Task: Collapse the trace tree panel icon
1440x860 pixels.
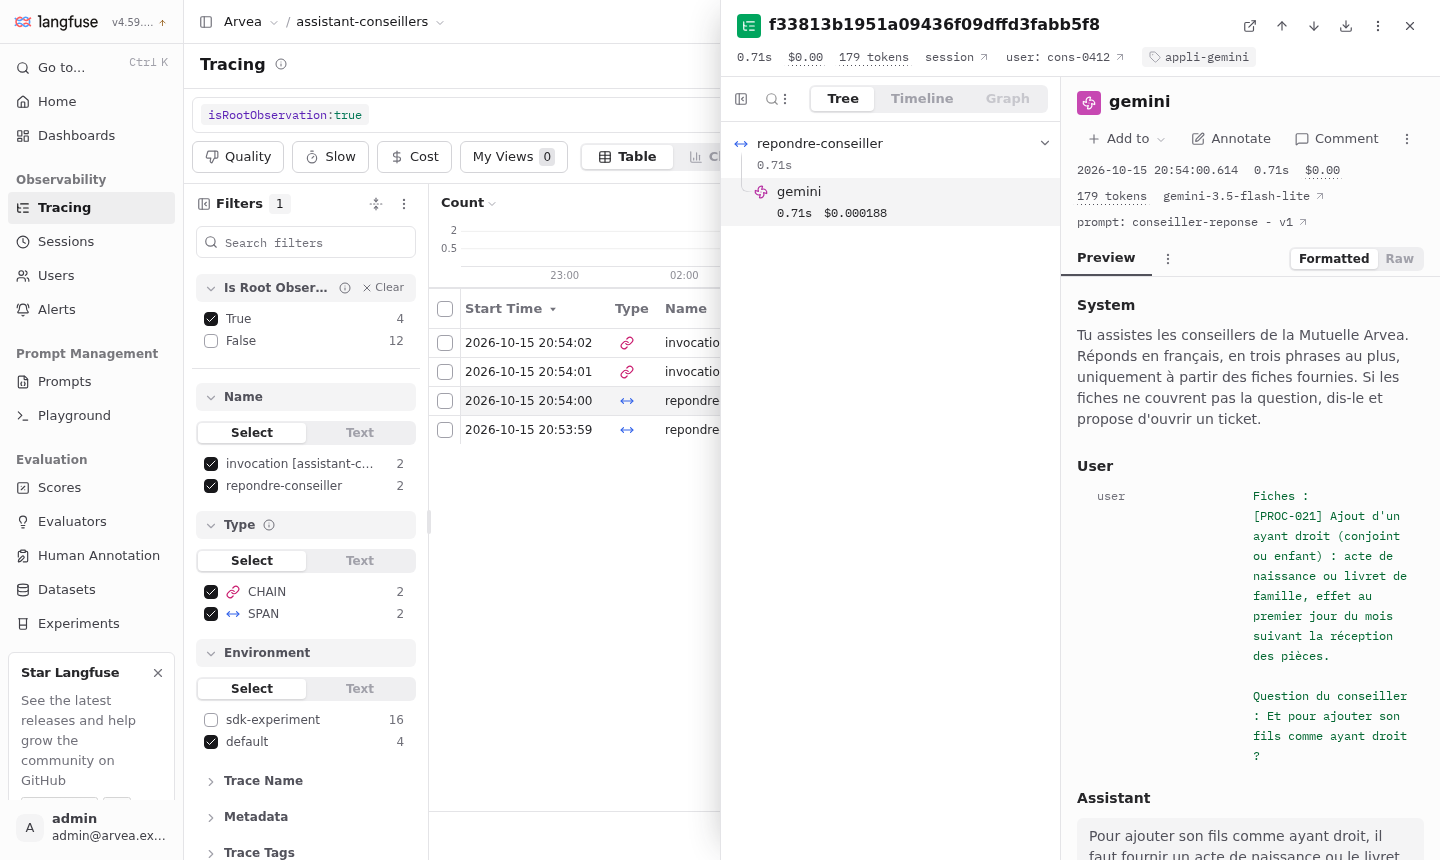Action: 741,99
